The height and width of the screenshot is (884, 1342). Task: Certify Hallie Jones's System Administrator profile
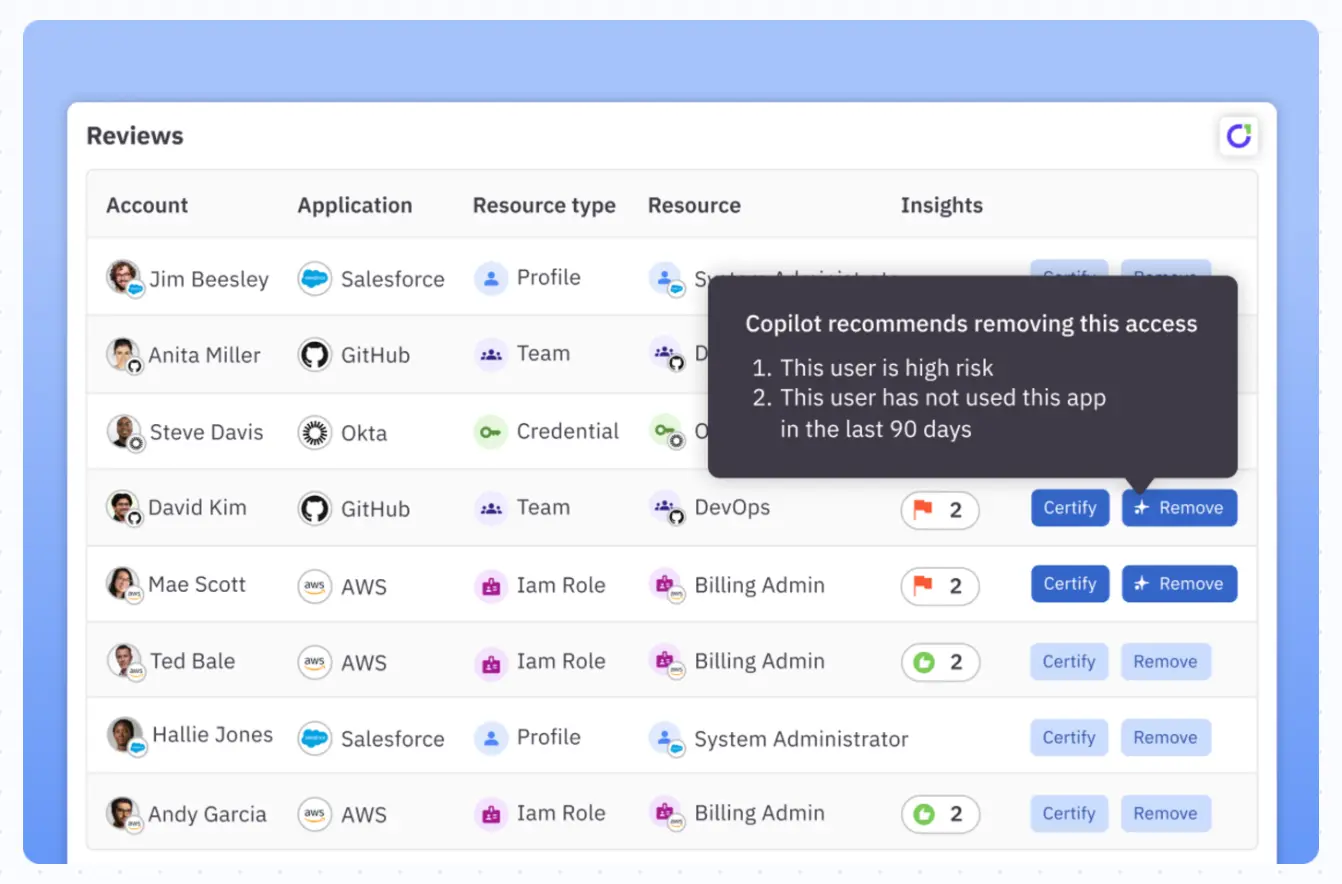tap(1069, 738)
